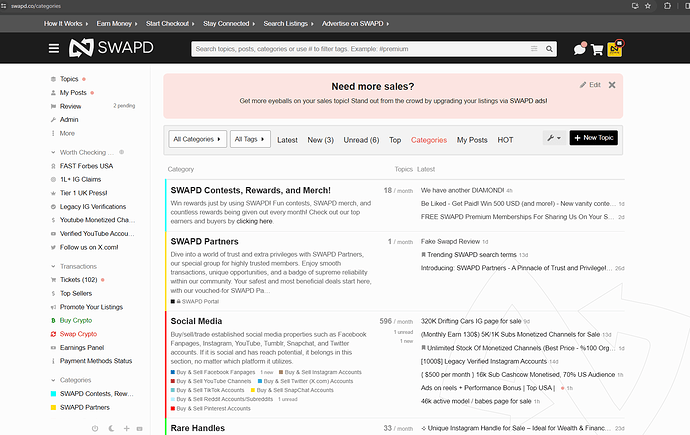Expand the Search Listings menu

coord(288,24)
